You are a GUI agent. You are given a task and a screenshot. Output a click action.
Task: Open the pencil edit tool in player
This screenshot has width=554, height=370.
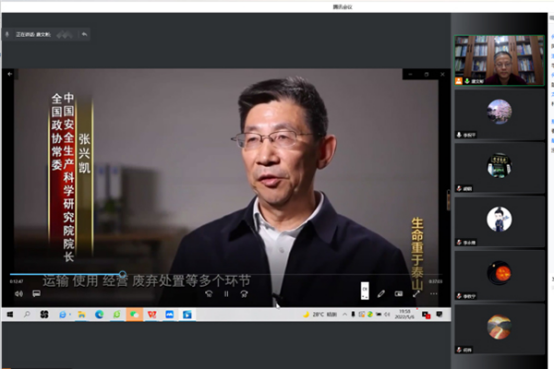tap(381, 294)
